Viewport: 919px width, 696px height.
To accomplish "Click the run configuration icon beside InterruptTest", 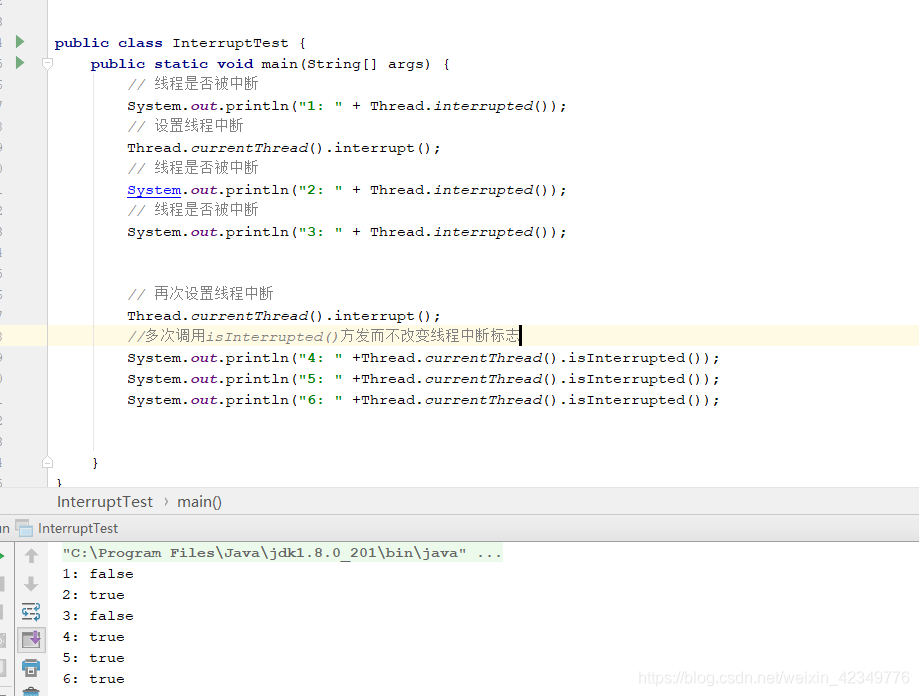I will click(25, 528).
